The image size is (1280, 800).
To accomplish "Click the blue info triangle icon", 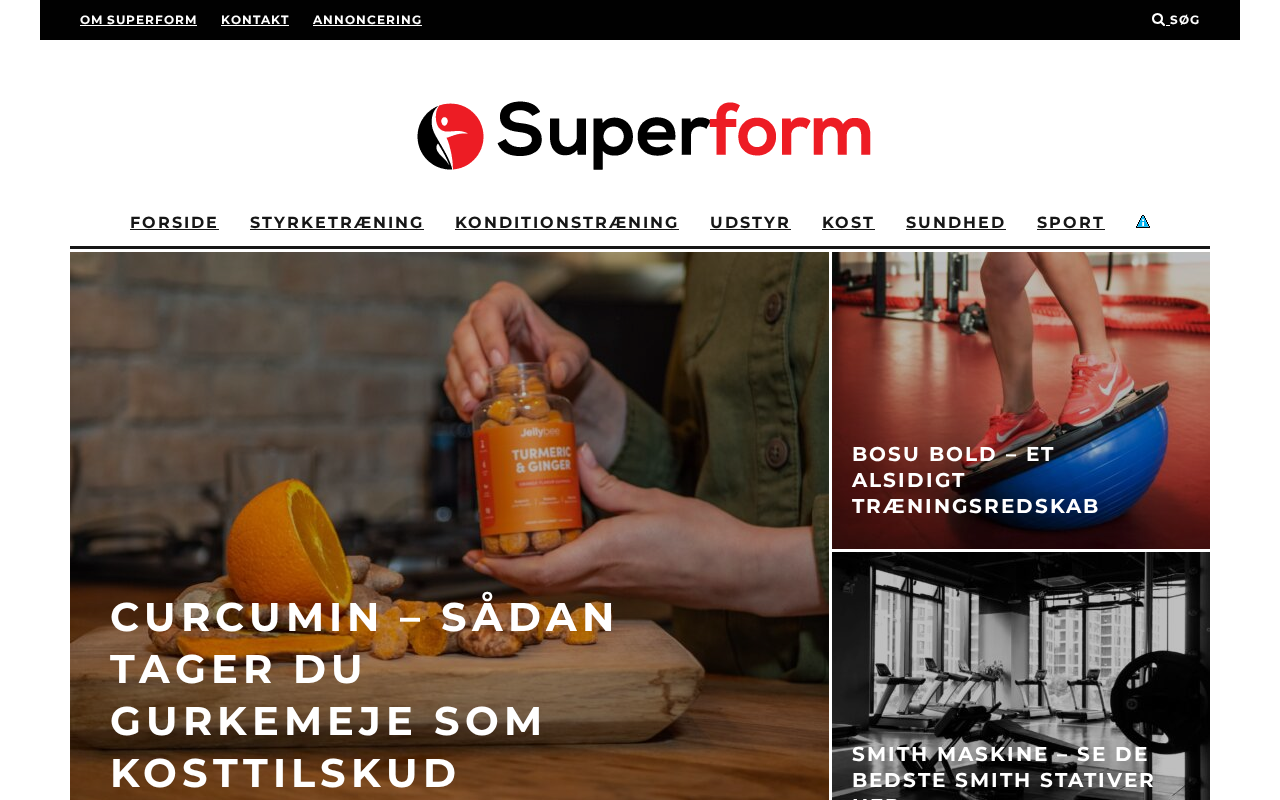I will tap(1143, 221).
